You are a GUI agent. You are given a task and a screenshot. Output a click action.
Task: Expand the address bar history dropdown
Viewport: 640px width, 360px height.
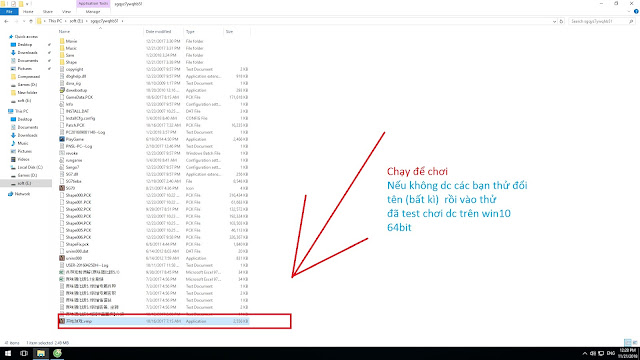(554, 21)
